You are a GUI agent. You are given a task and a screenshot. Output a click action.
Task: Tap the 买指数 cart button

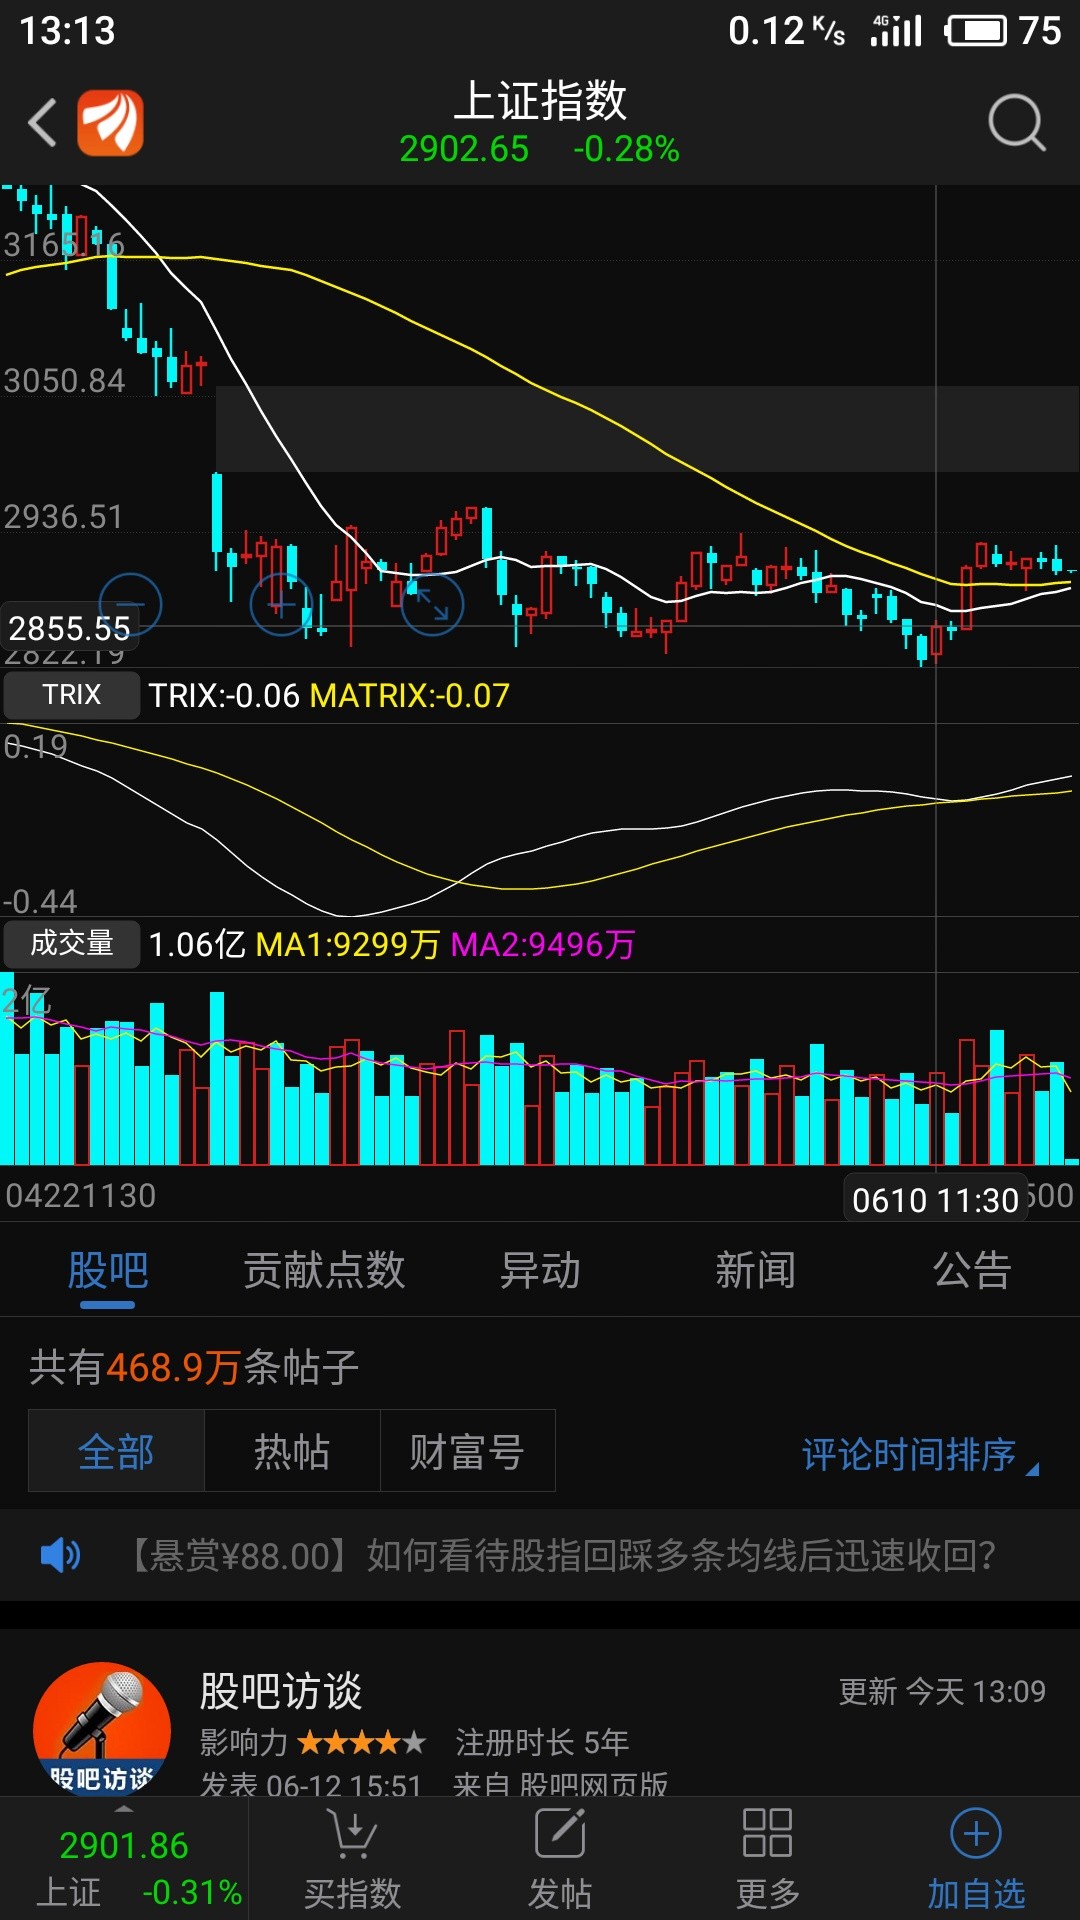[352, 1860]
